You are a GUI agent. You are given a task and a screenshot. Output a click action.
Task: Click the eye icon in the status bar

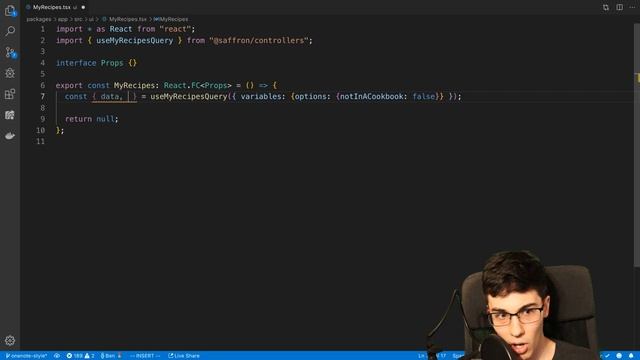point(57,356)
